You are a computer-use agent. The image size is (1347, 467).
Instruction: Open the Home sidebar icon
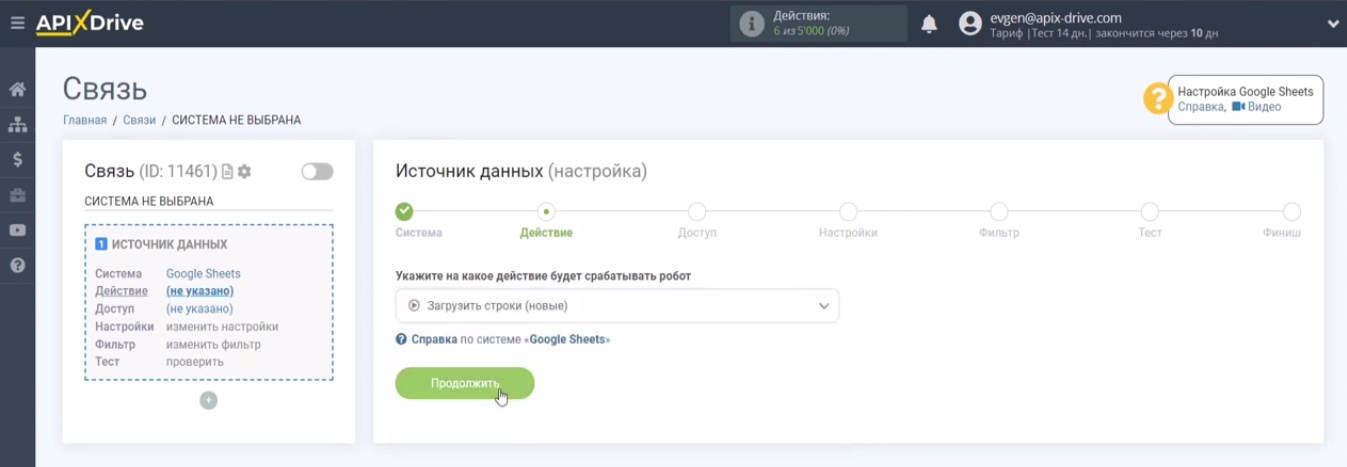17,89
